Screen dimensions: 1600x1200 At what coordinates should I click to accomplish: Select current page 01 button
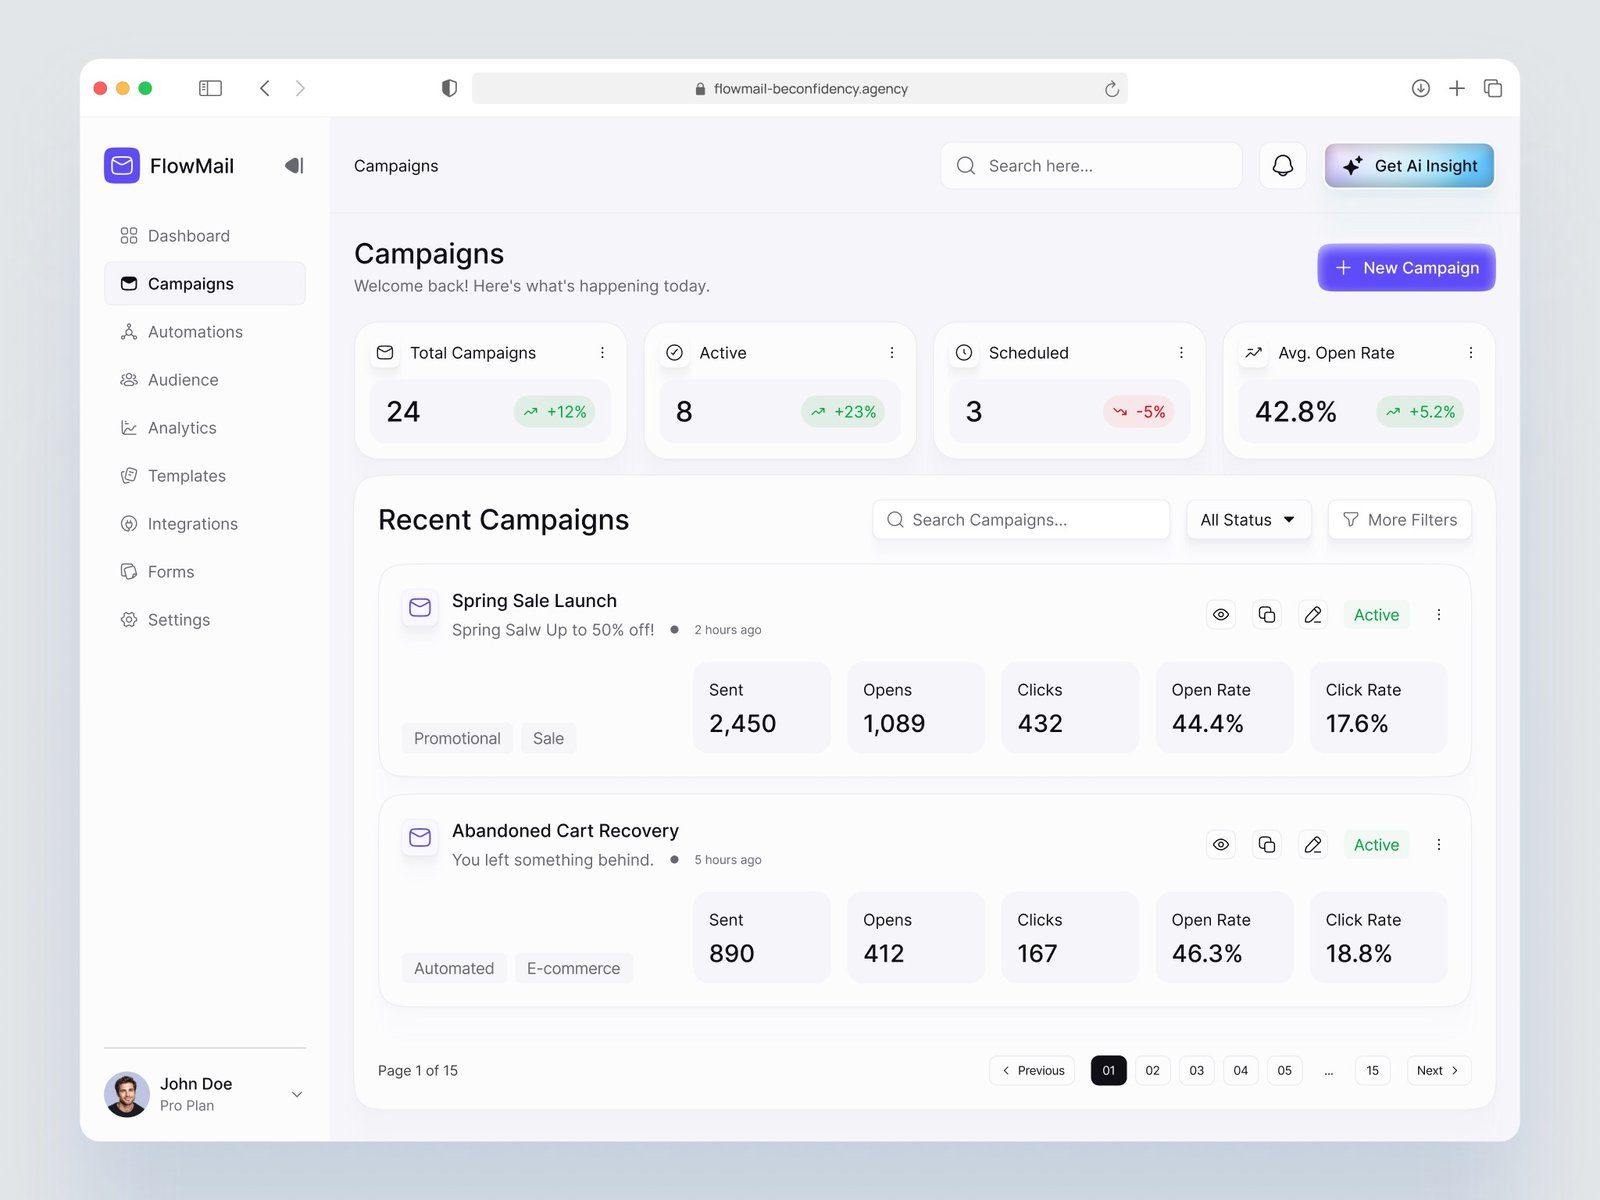(x=1109, y=1070)
